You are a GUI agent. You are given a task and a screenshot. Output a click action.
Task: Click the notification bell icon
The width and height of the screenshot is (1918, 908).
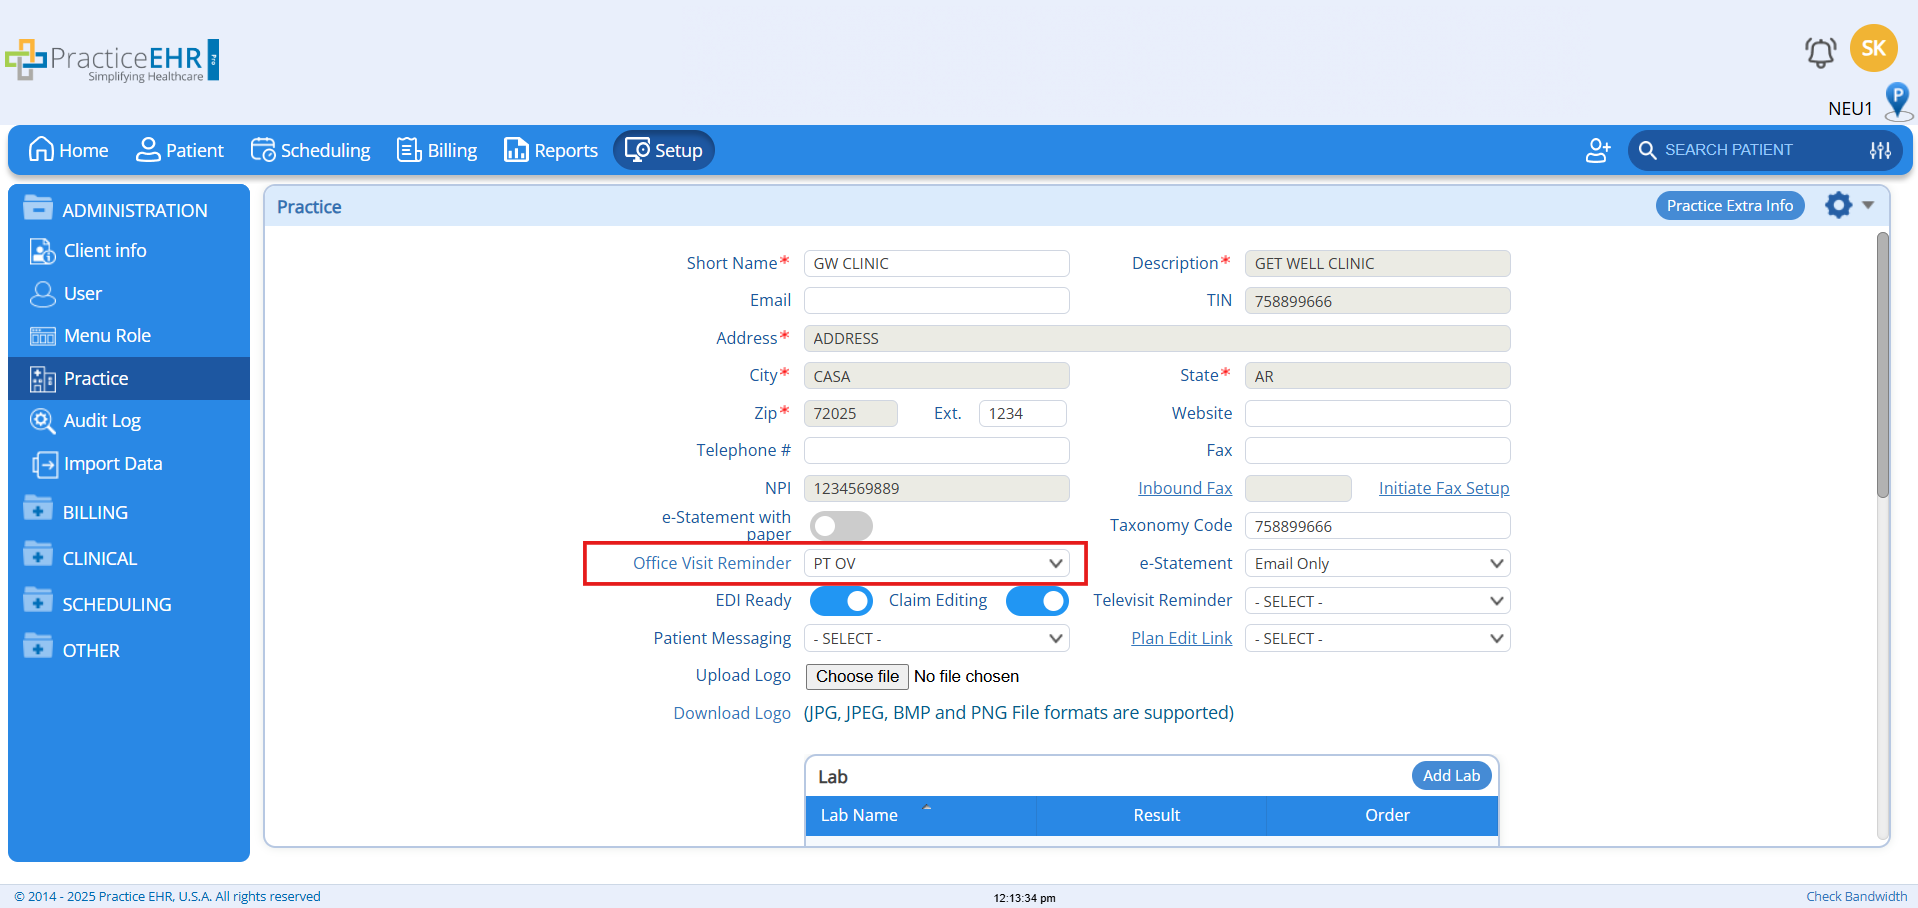1820,51
